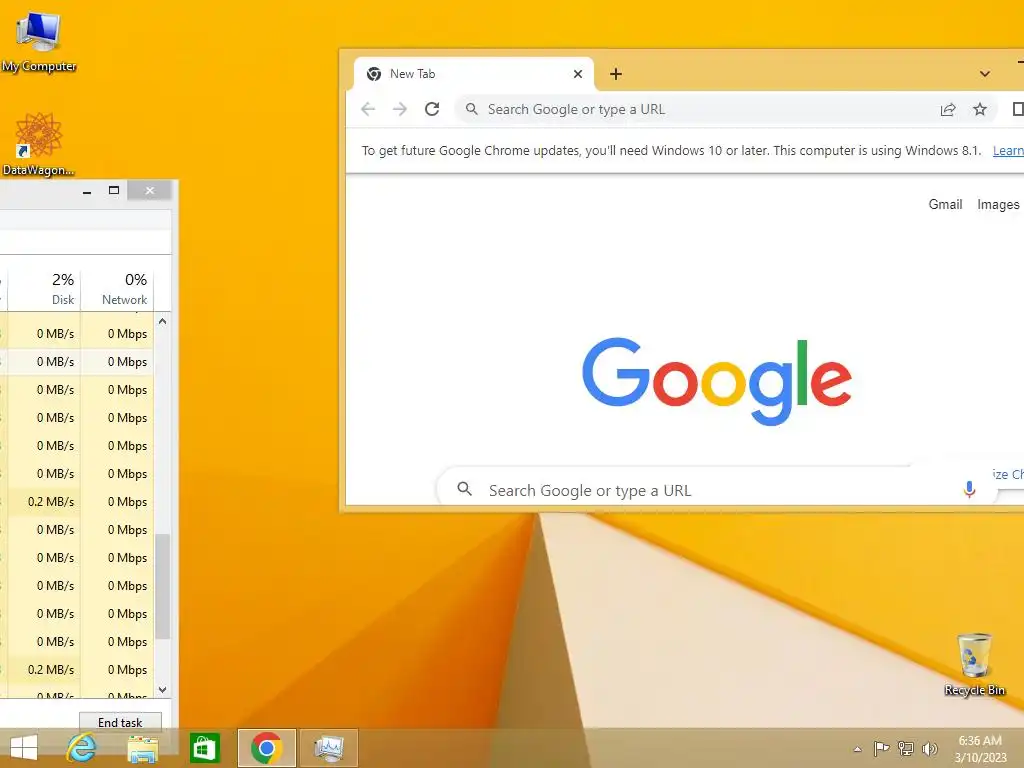Switch to Task Manager on the taskbar
1024x768 pixels.
328,748
